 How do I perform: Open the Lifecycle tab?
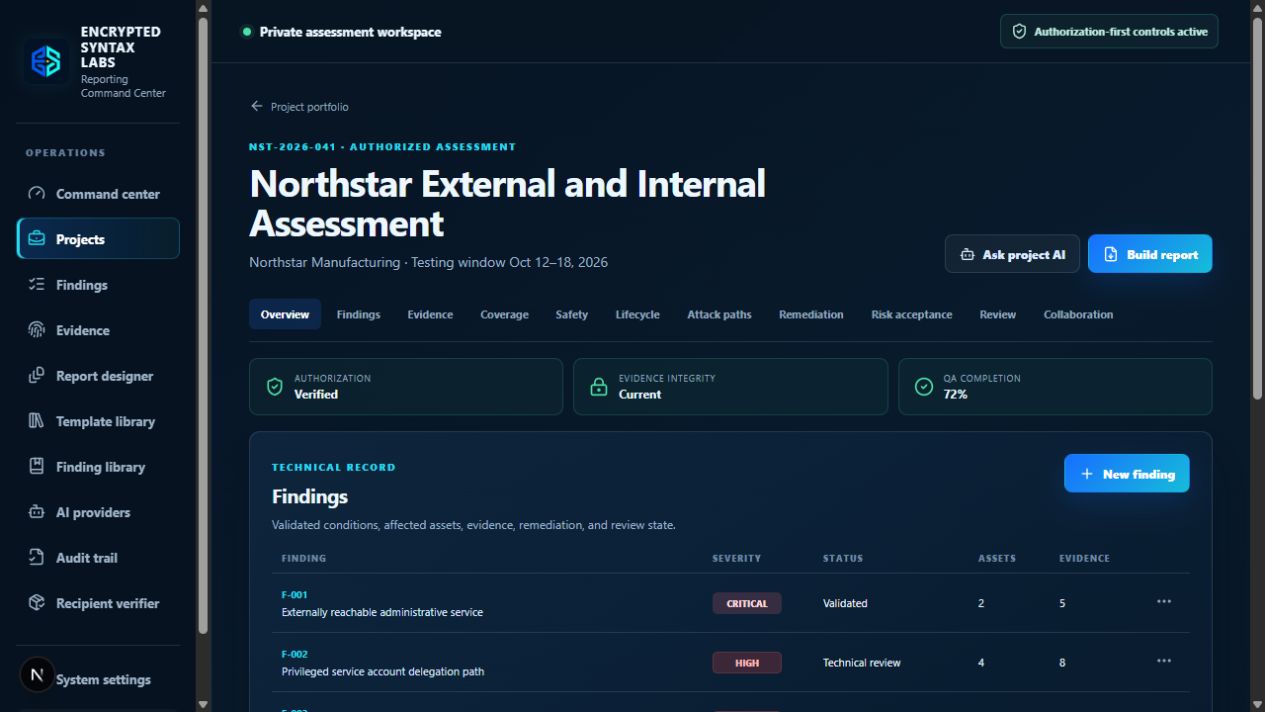point(637,314)
